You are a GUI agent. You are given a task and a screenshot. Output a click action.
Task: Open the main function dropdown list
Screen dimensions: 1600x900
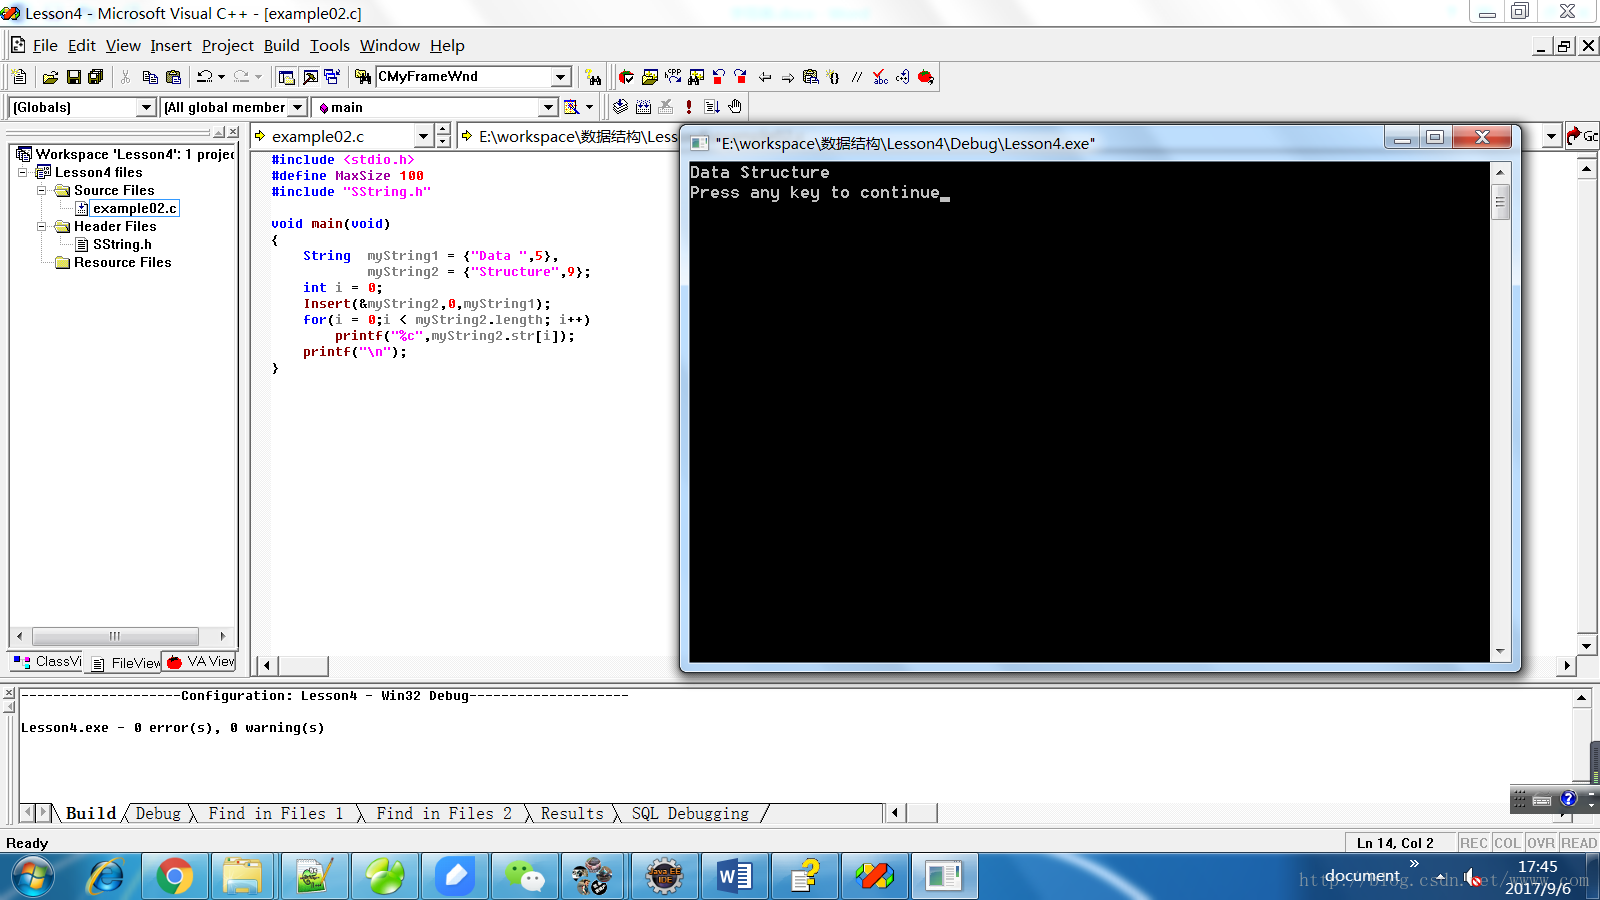[548, 107]
